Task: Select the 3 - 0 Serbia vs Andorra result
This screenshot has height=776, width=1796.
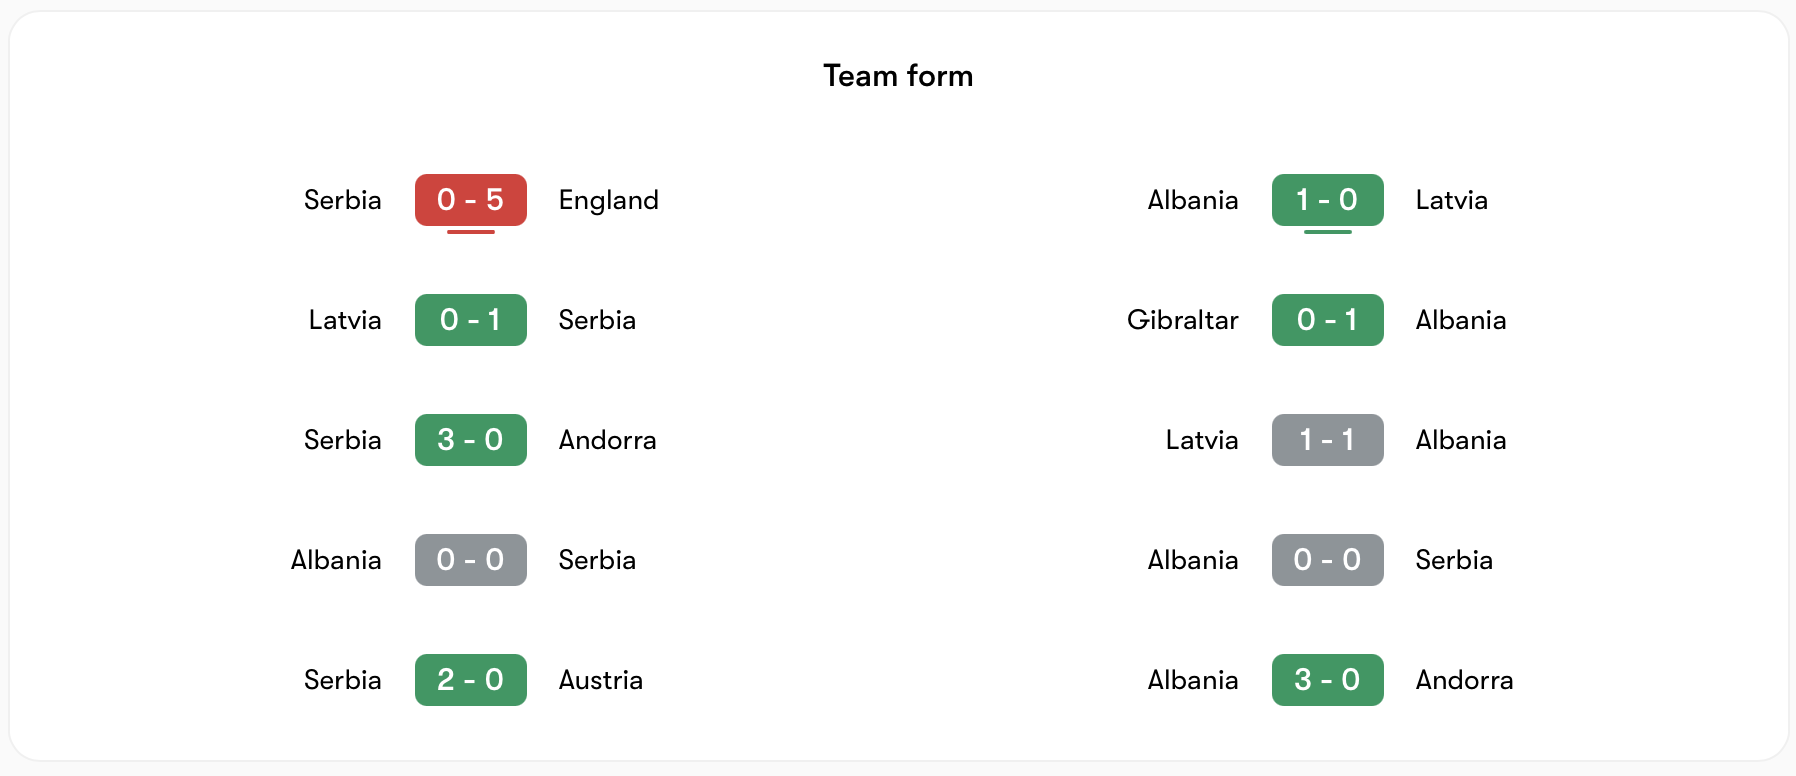Action: (470, 440)
